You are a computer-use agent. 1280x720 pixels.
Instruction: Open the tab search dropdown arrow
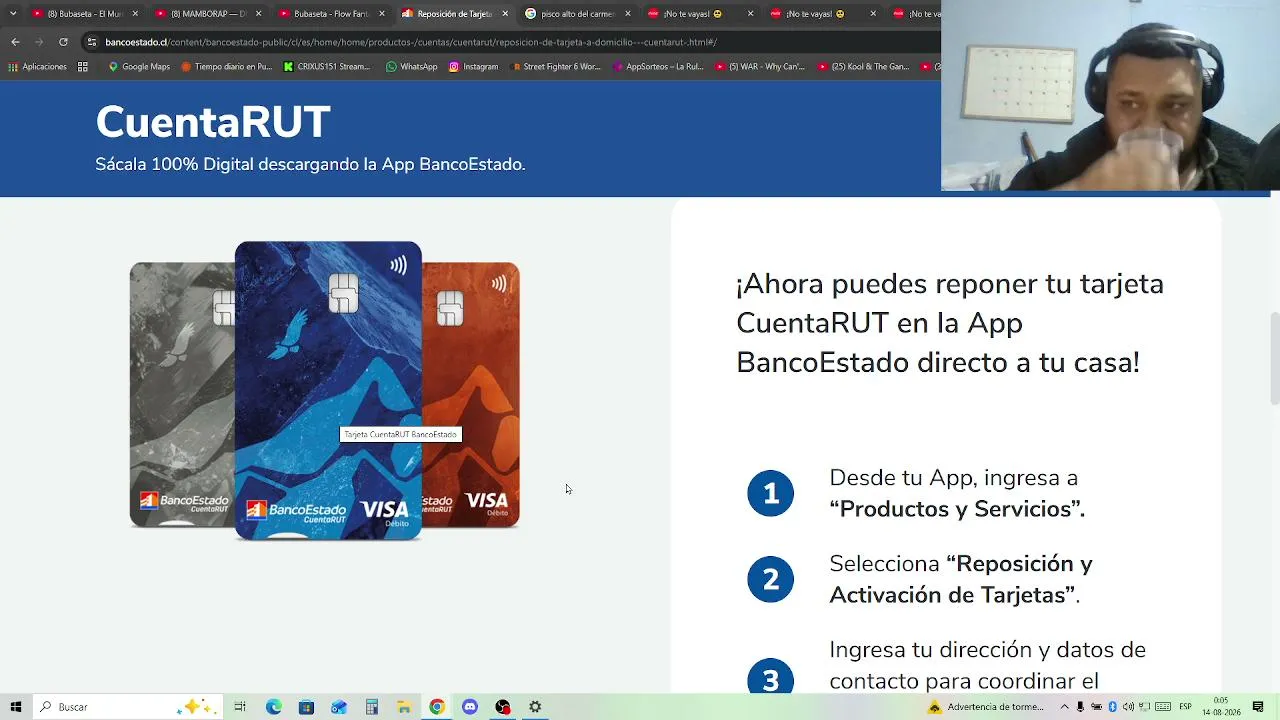coord(12,14)
